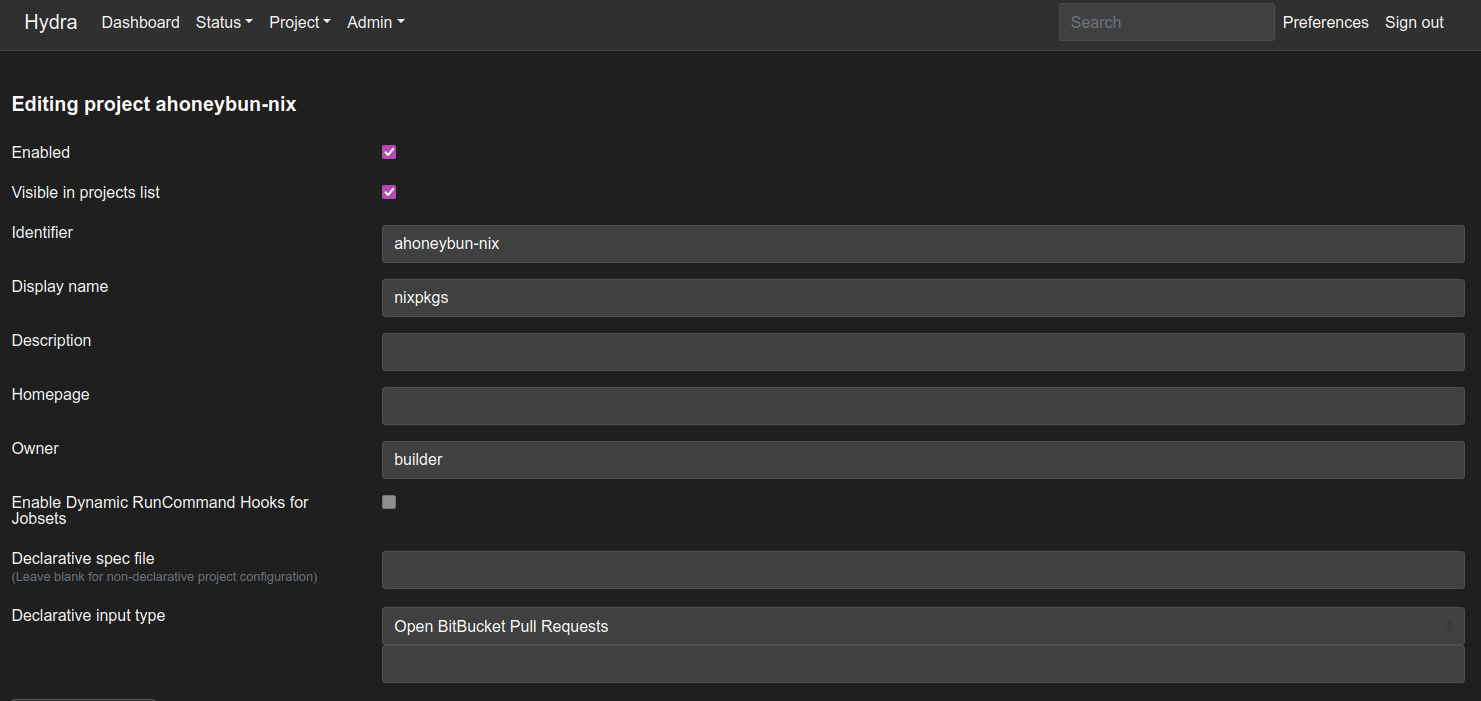Image resolution: width=1481 pixels, height=701 pixels.
Task: Click the Display name field nixpkgs
Action: (923, 298)
